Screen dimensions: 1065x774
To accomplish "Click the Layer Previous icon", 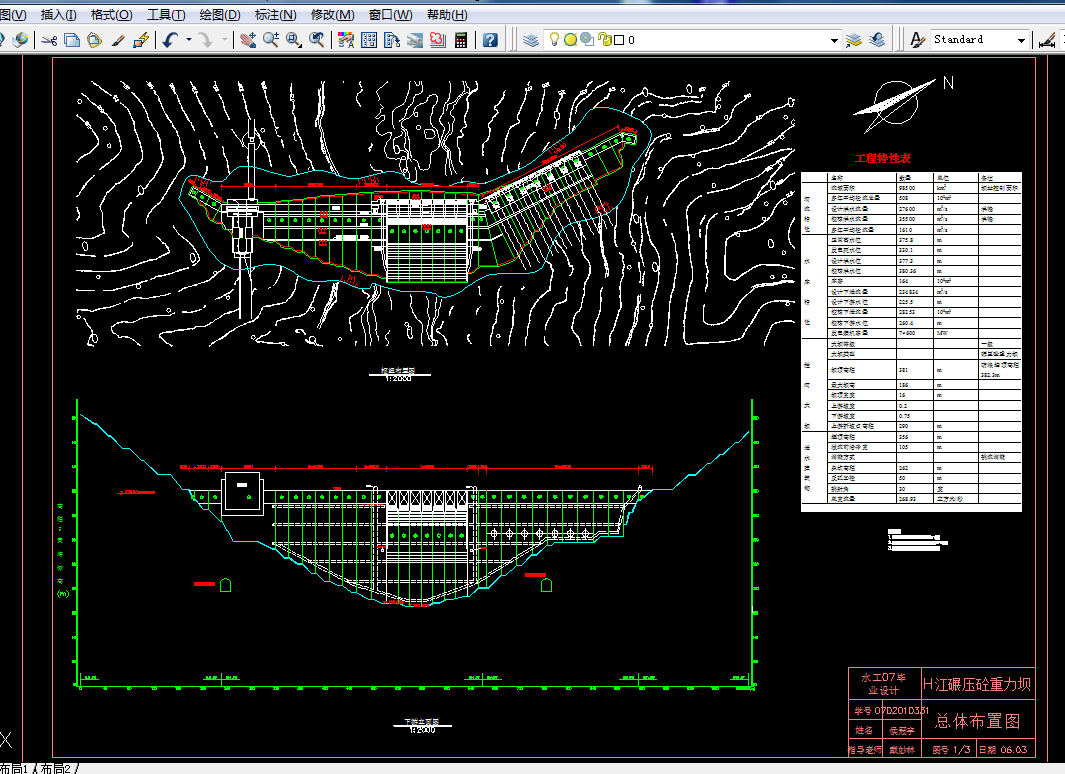I will click(877, 41).
